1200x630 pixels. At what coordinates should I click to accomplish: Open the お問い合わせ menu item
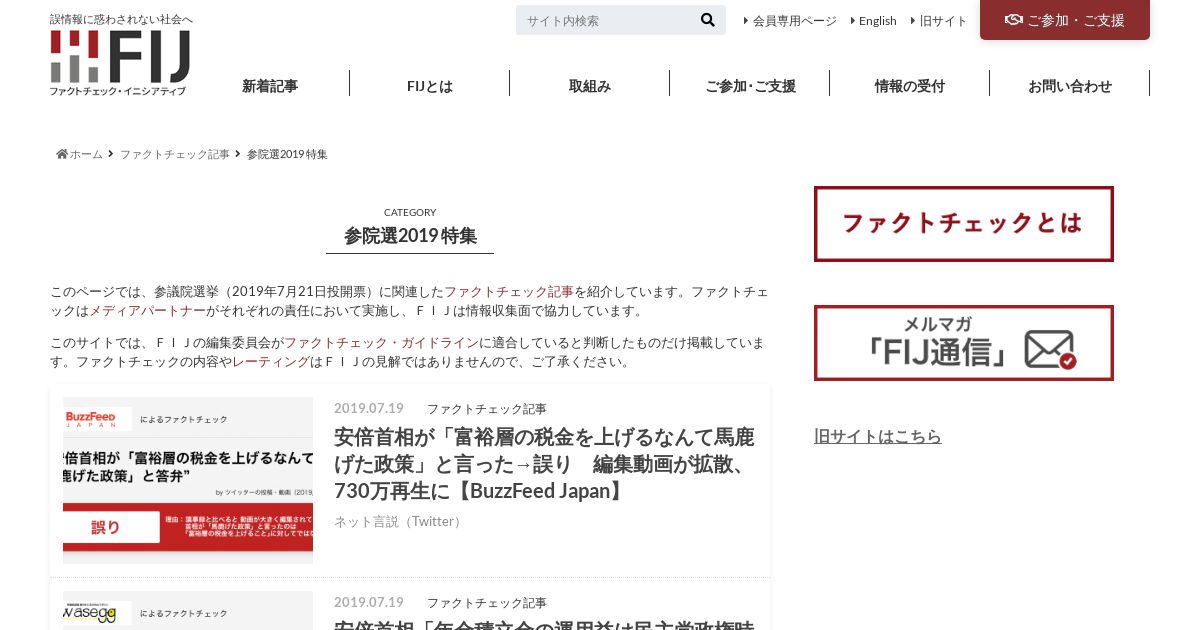coord(1070,86)
